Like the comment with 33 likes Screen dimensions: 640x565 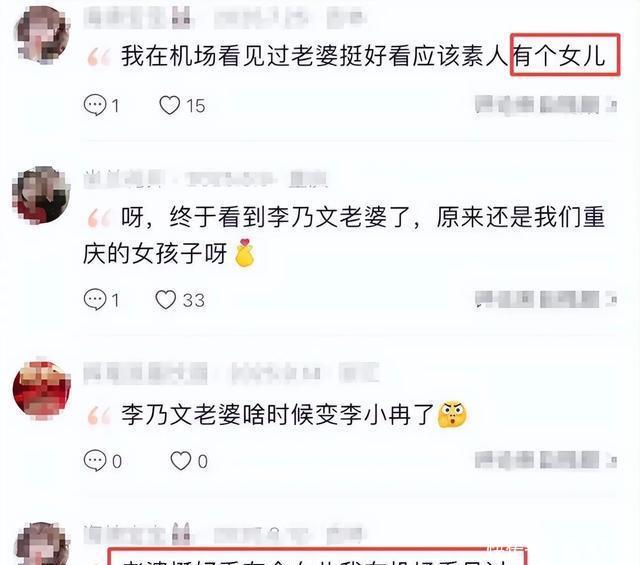180,300
